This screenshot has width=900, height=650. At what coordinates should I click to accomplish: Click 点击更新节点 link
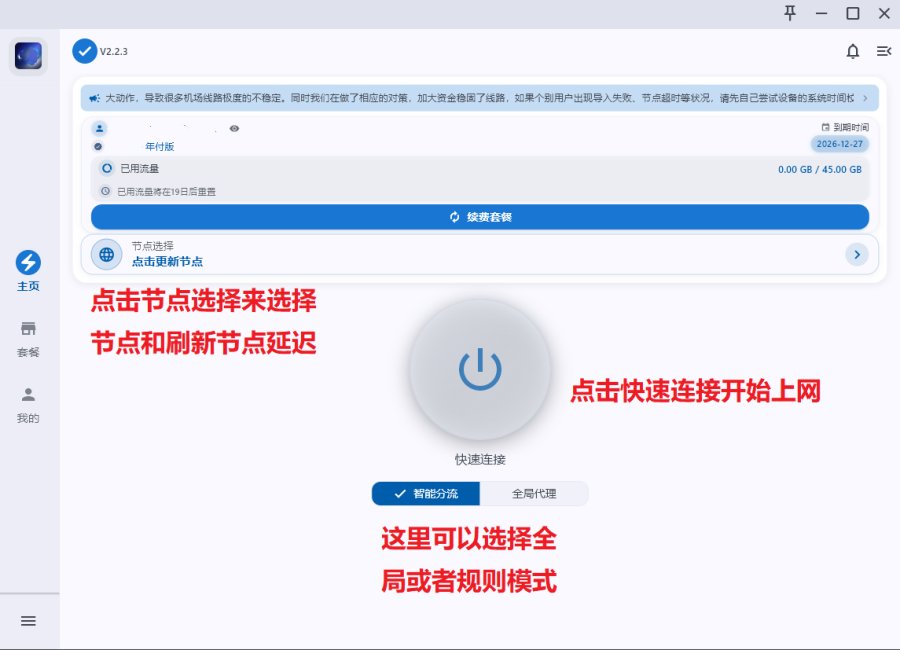click(x=167, y=262)
